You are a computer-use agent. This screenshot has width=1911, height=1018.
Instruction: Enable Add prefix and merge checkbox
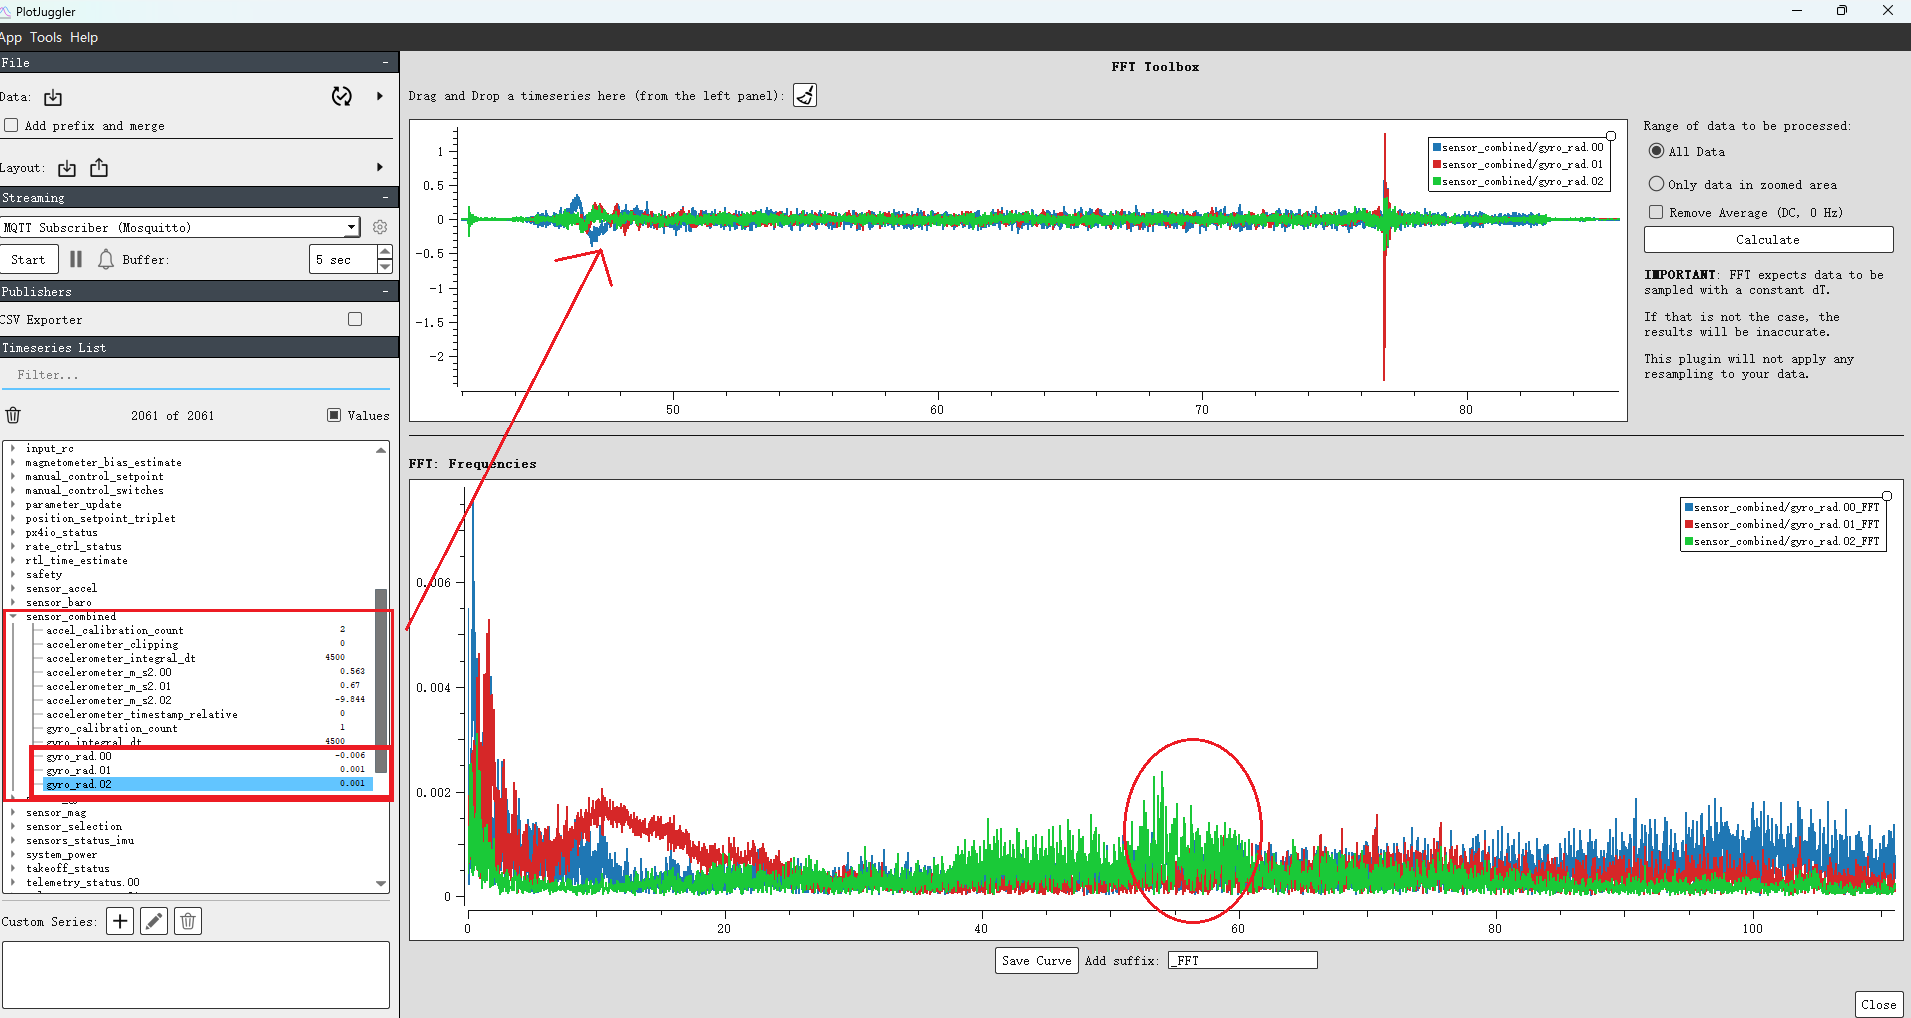12,125
